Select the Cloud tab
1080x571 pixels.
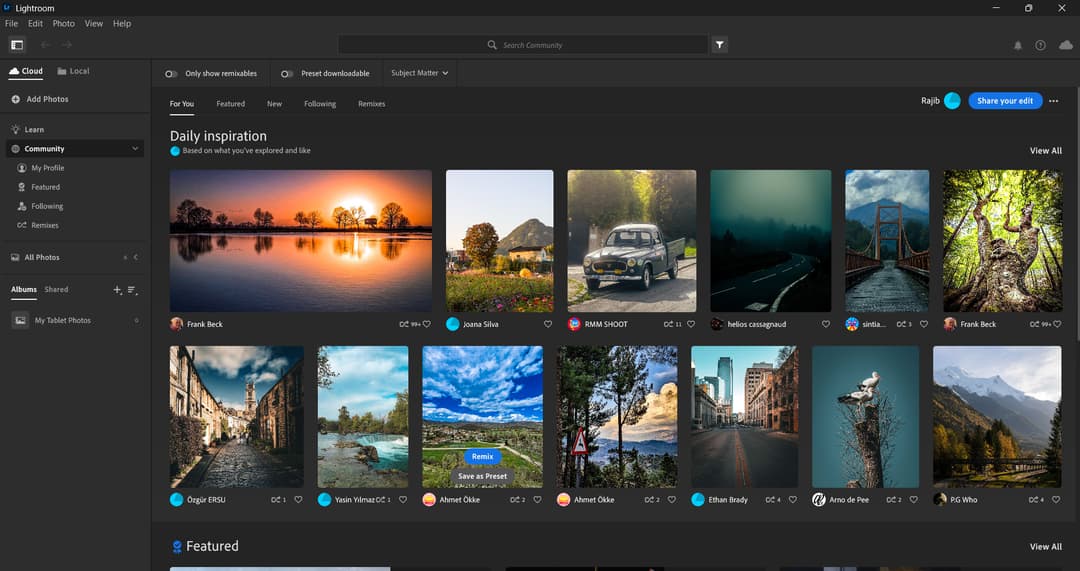[25, 71]
